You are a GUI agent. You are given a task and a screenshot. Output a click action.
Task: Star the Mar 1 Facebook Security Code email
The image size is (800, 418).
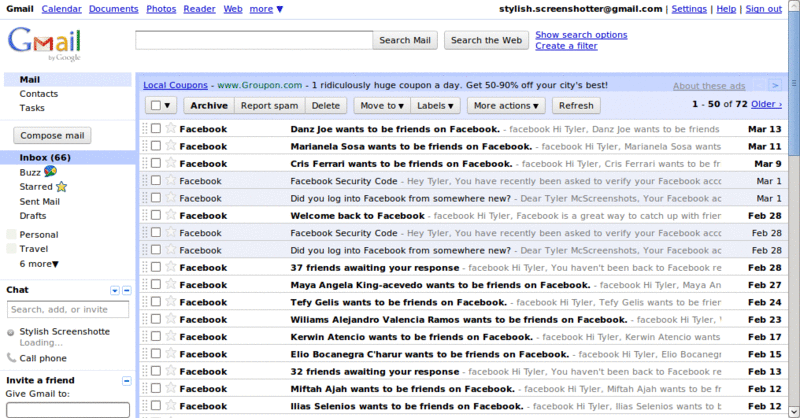pos(171,180)
